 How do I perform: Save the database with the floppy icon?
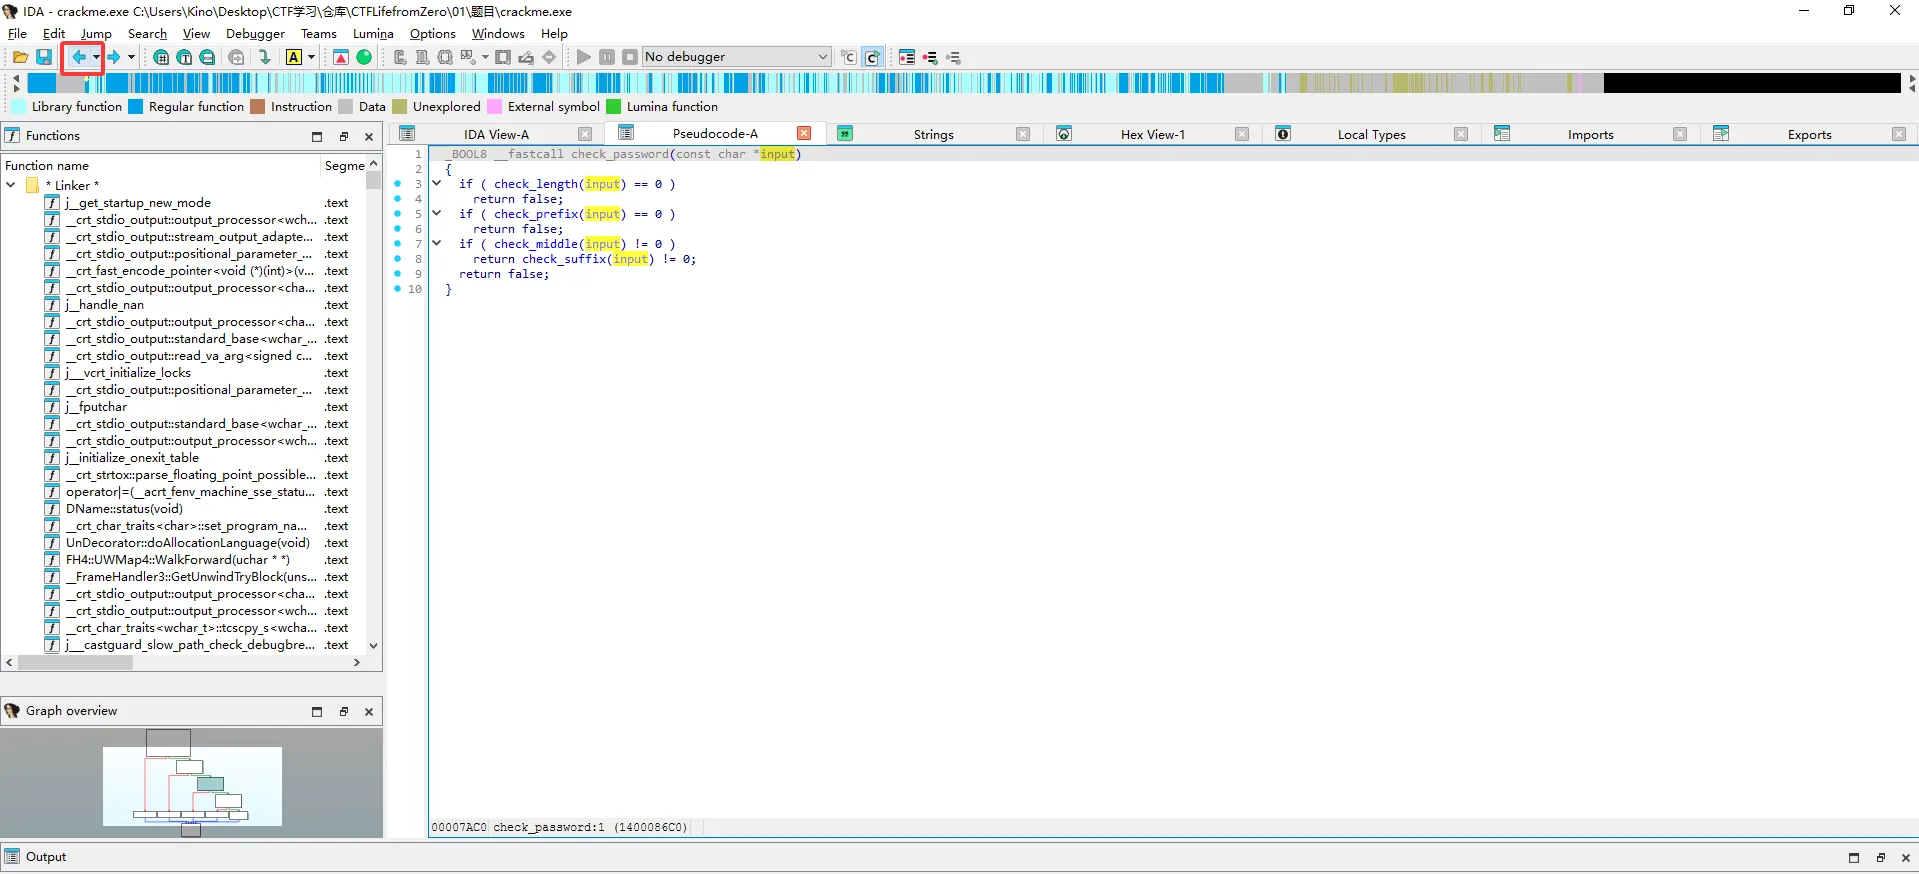click(x=44, y=57)
